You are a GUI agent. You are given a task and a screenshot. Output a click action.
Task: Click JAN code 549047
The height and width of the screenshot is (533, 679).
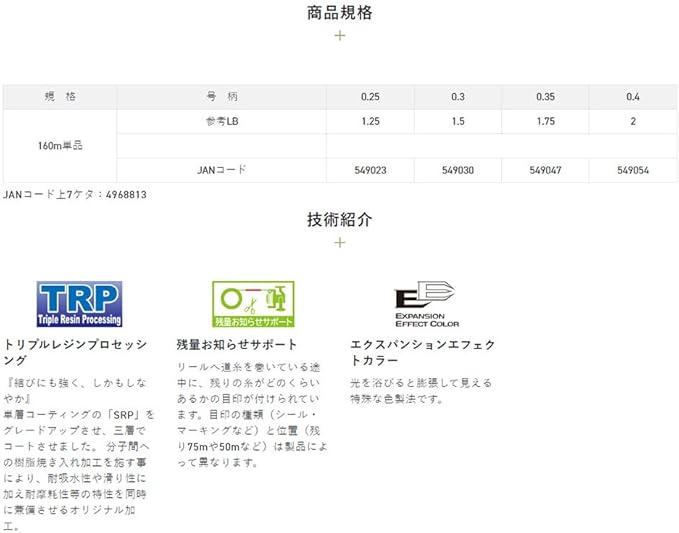click(x=545, y=170)
